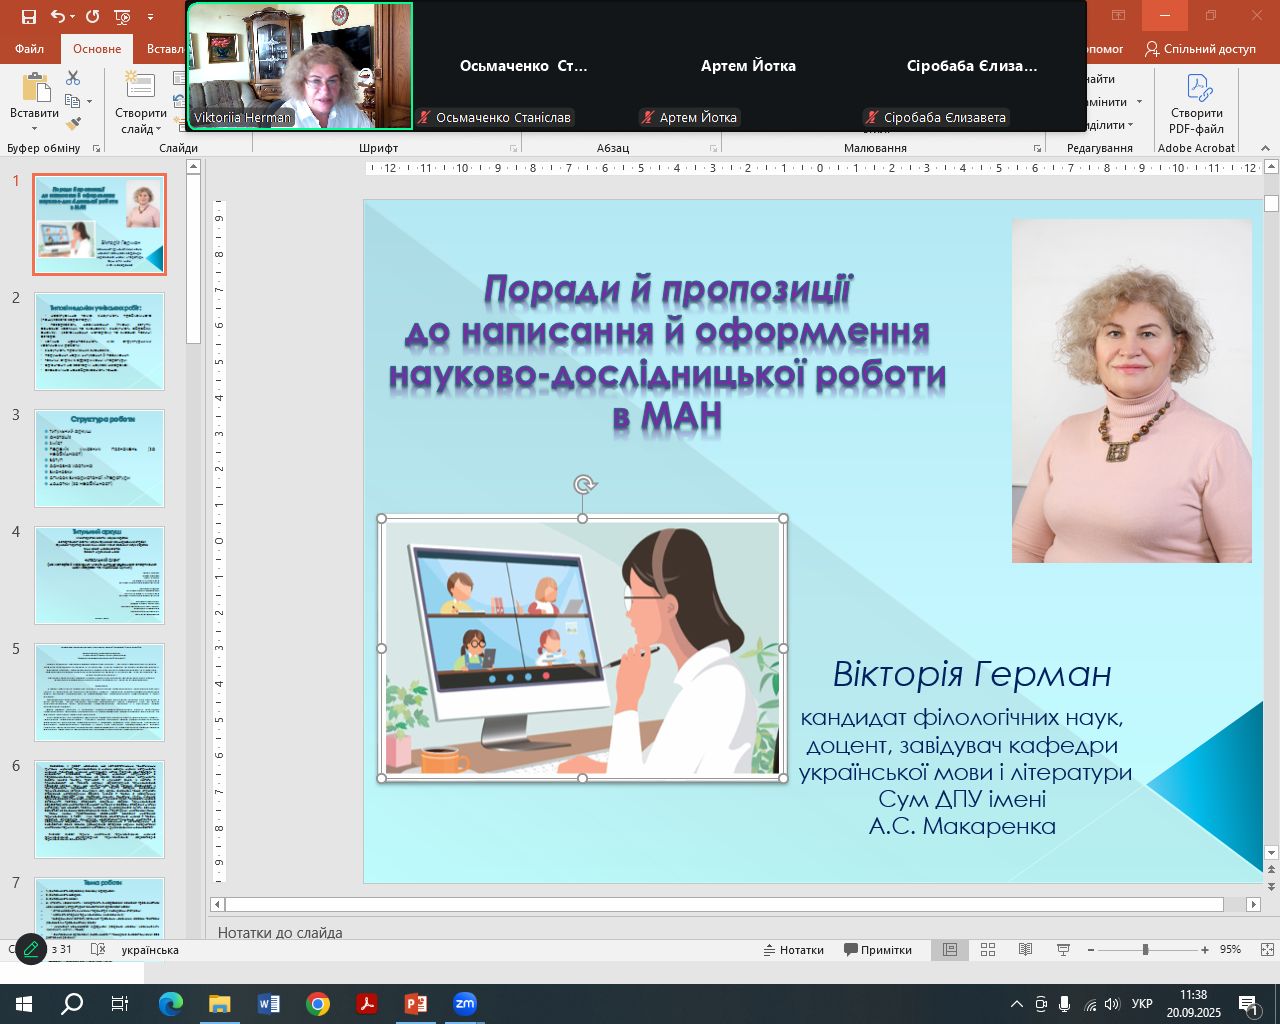Select the Основне ribbon tab
Screen dimensions: 1280x1024
[x=97, y=49]
